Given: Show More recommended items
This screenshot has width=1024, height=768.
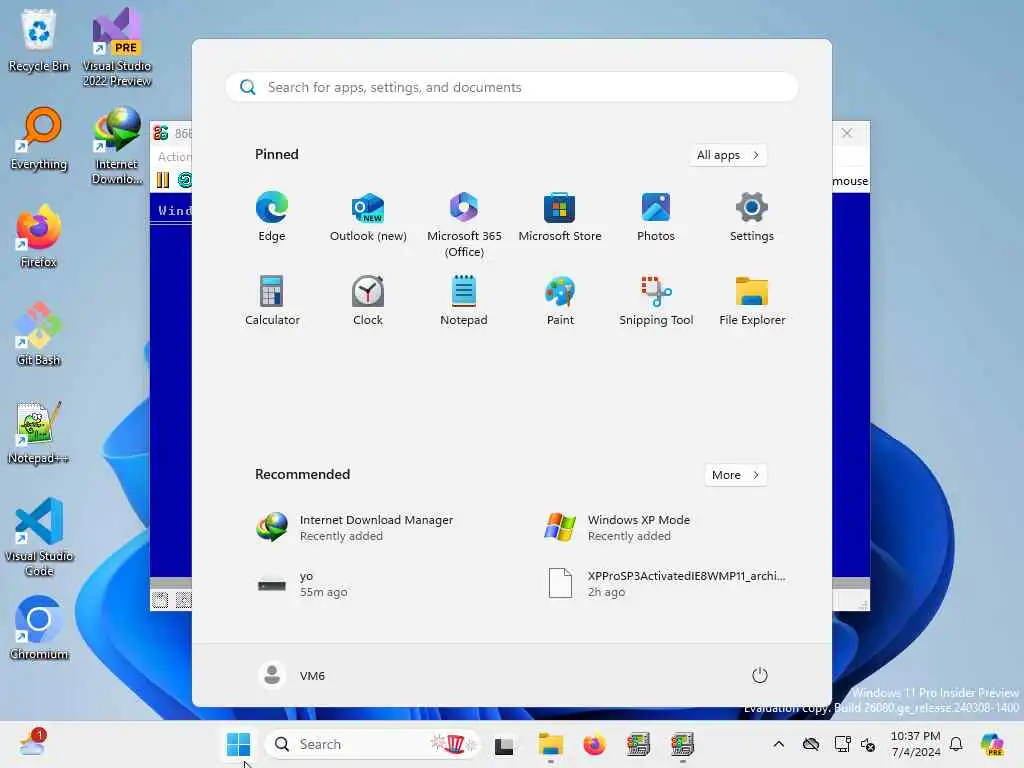Looking at the screenshot, I should 735,475.
